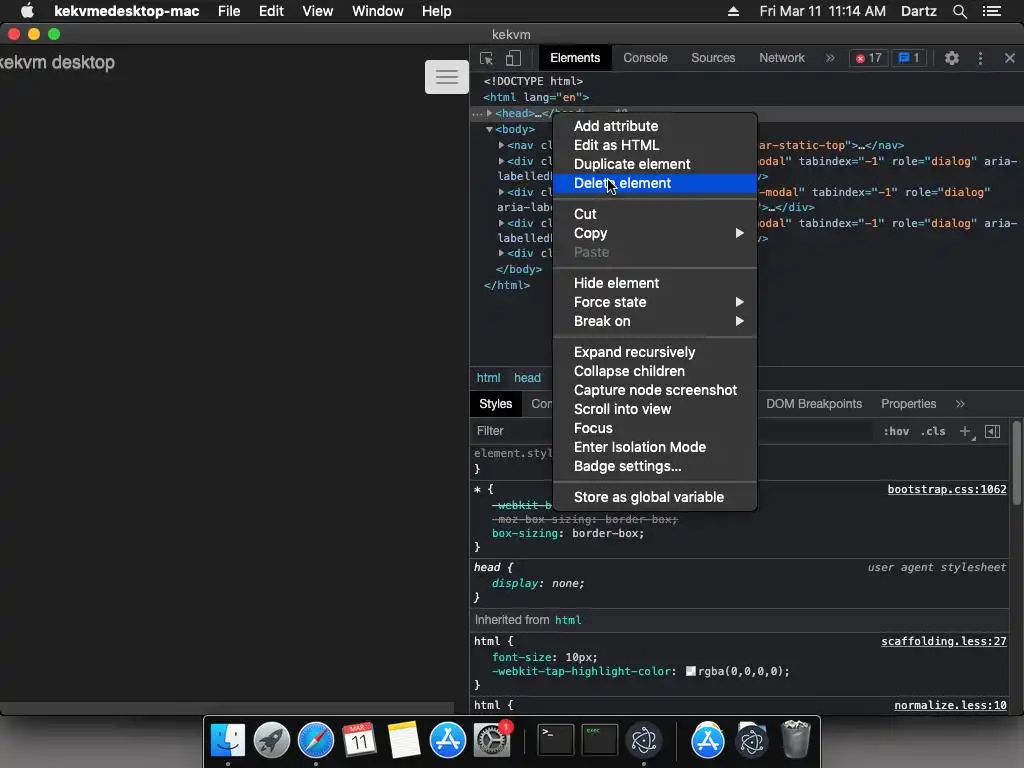
Task: Switch to the Console tab
Action: click(645, 58)
